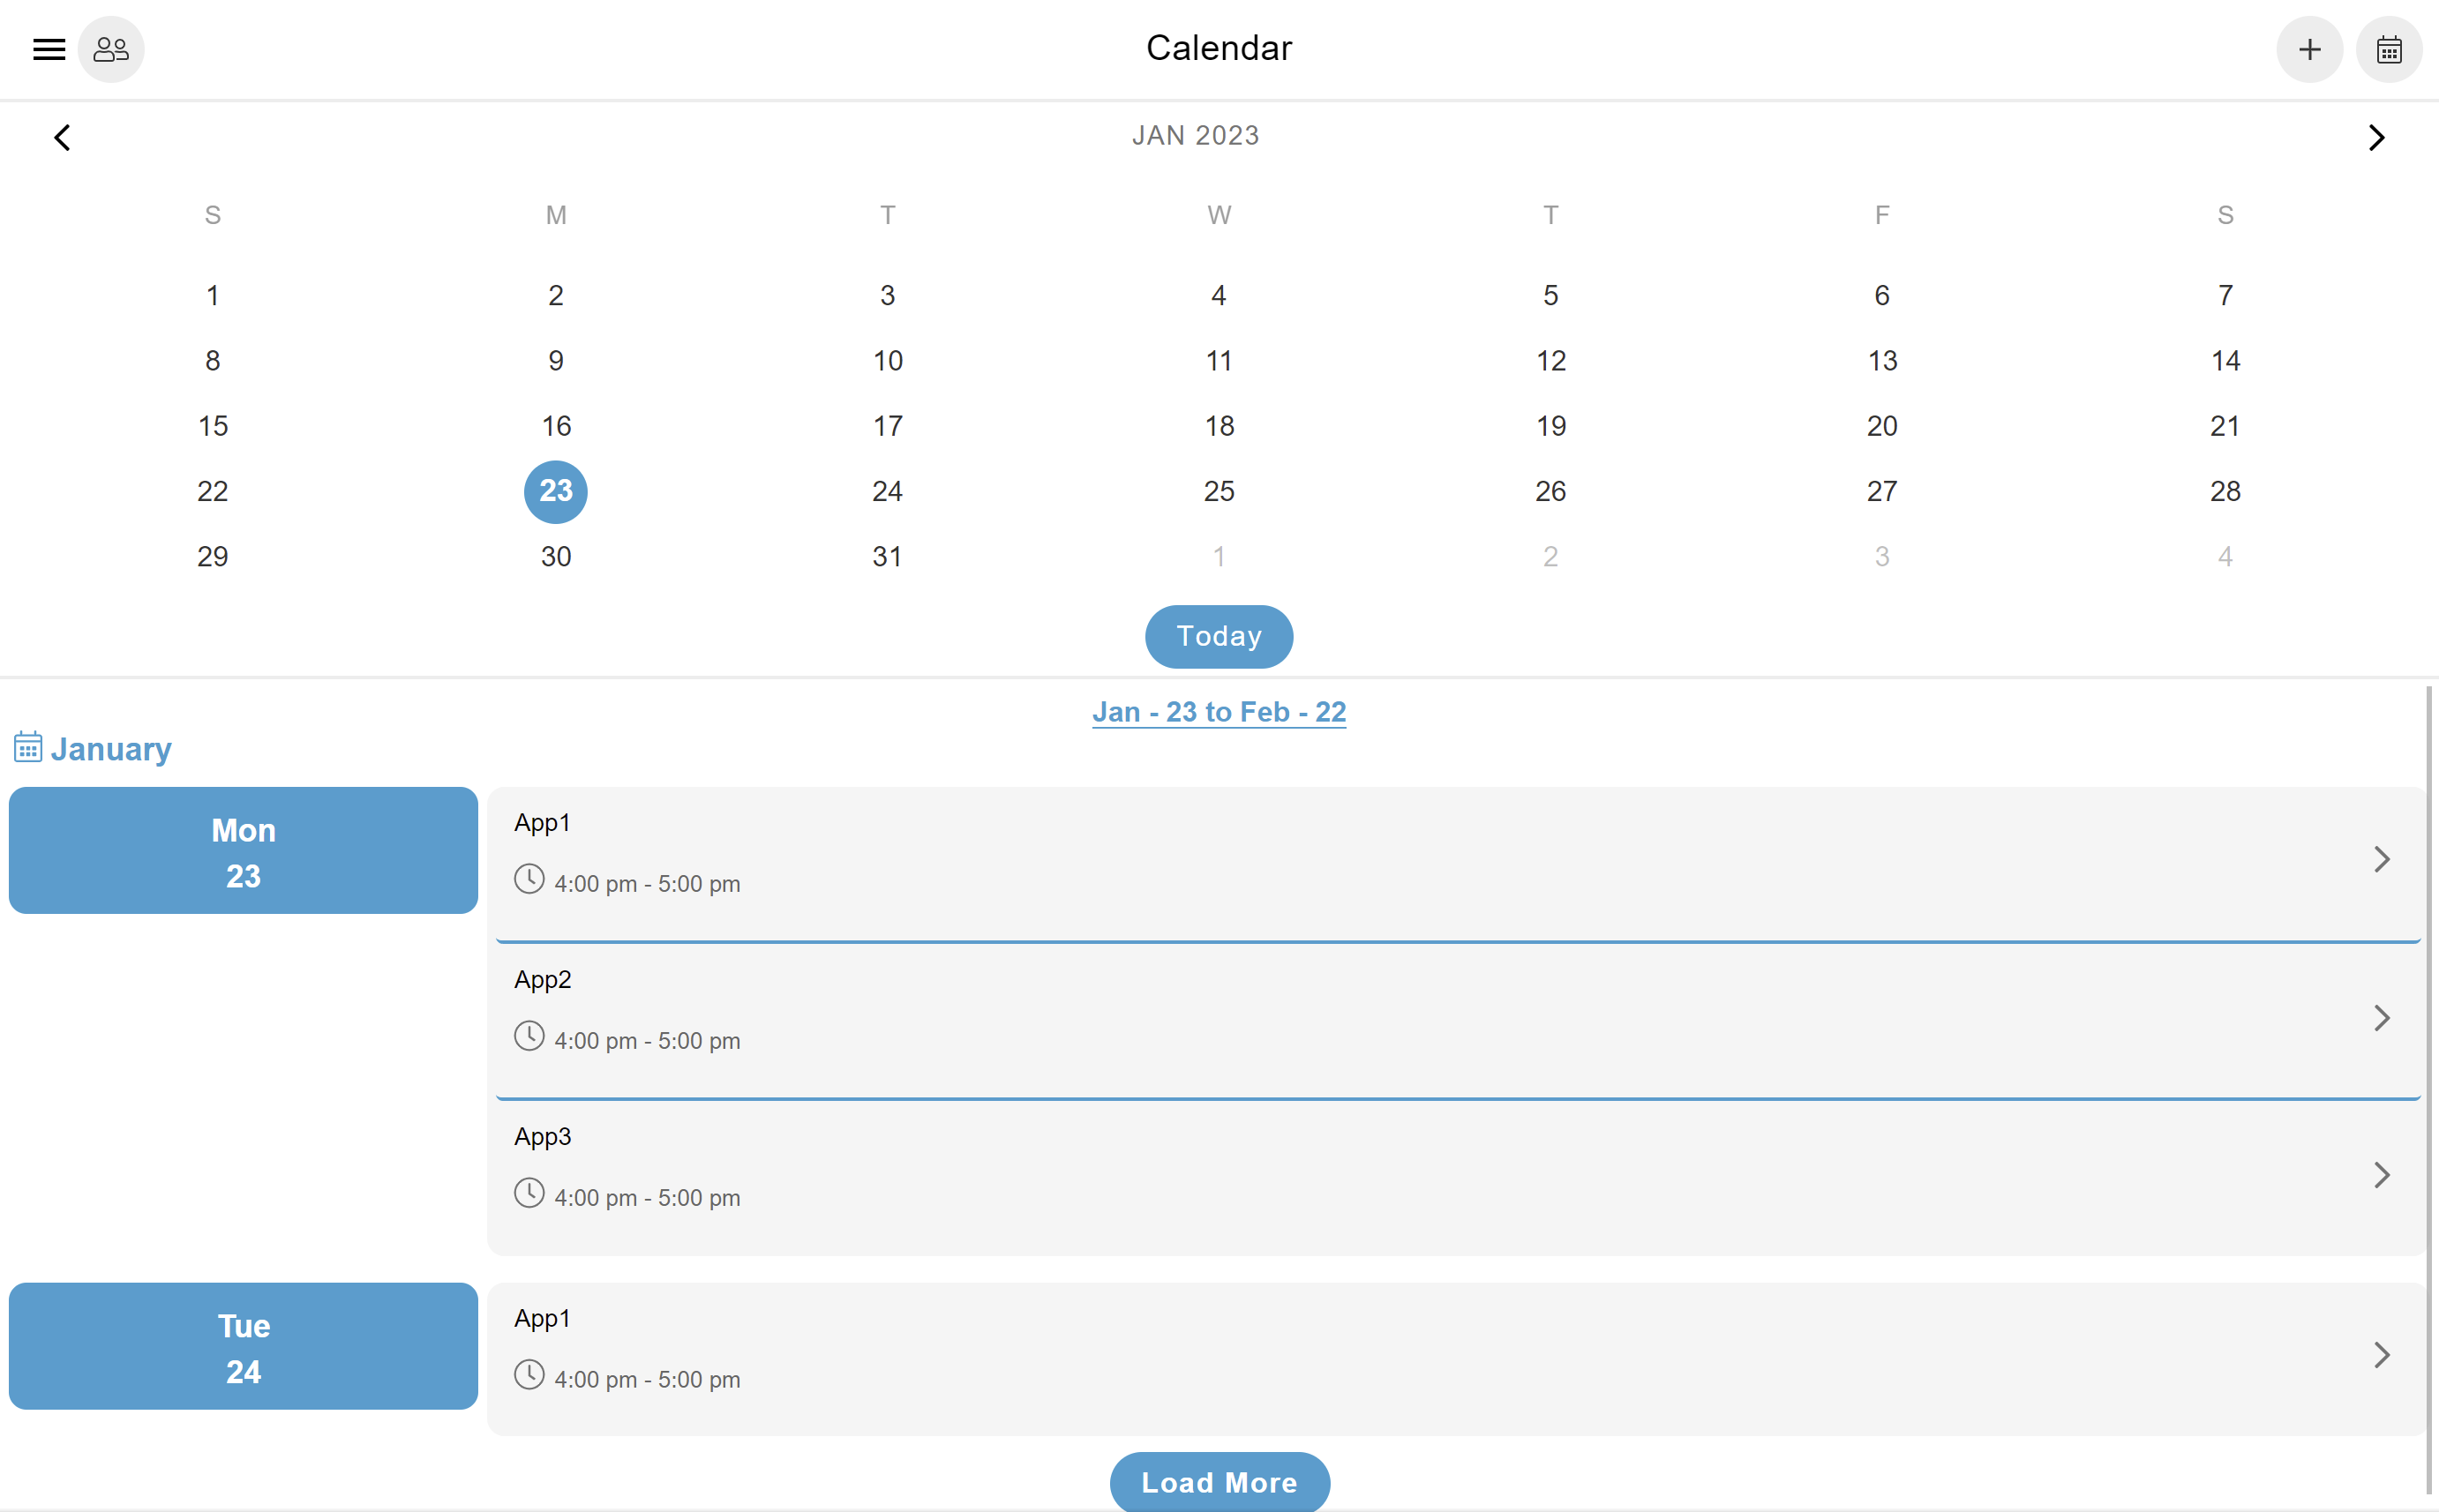2439x1512 pixels.
Task: Select date 9
Action: click(x=556, y=360)
